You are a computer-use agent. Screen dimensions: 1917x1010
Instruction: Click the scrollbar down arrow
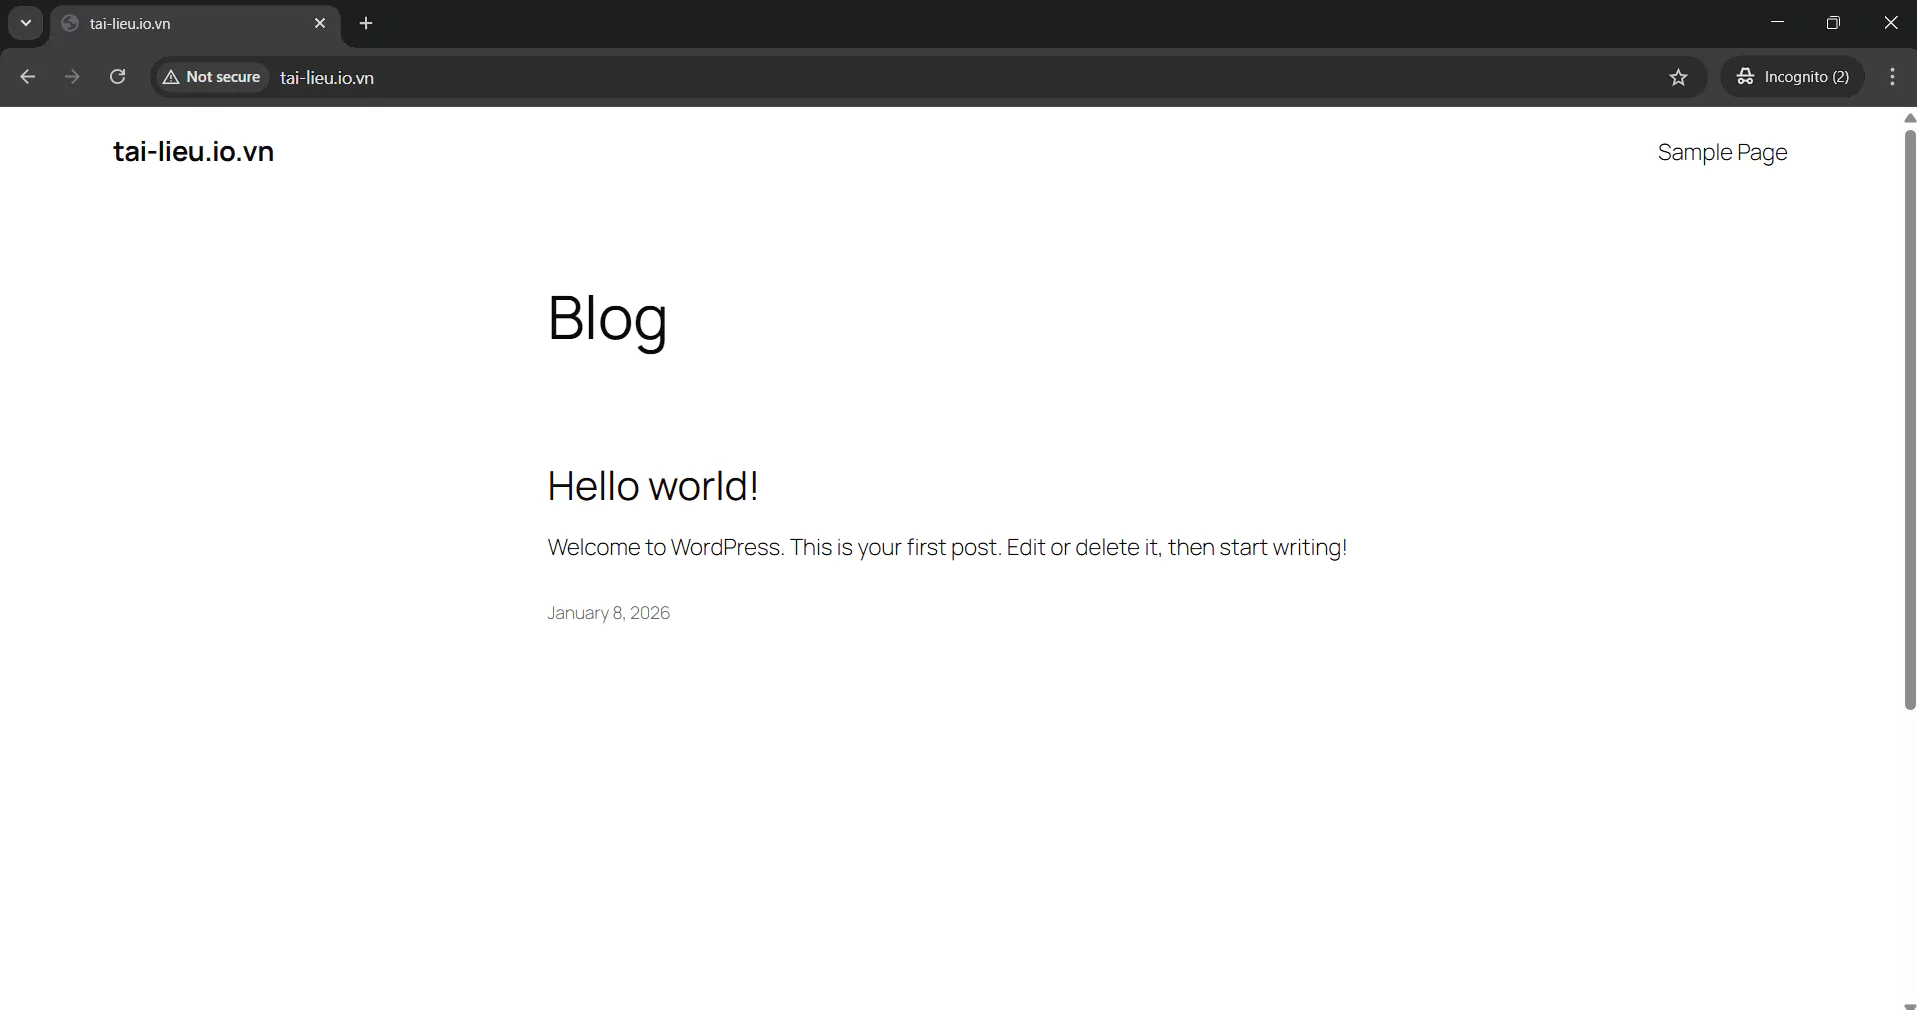point(1909,1004)
